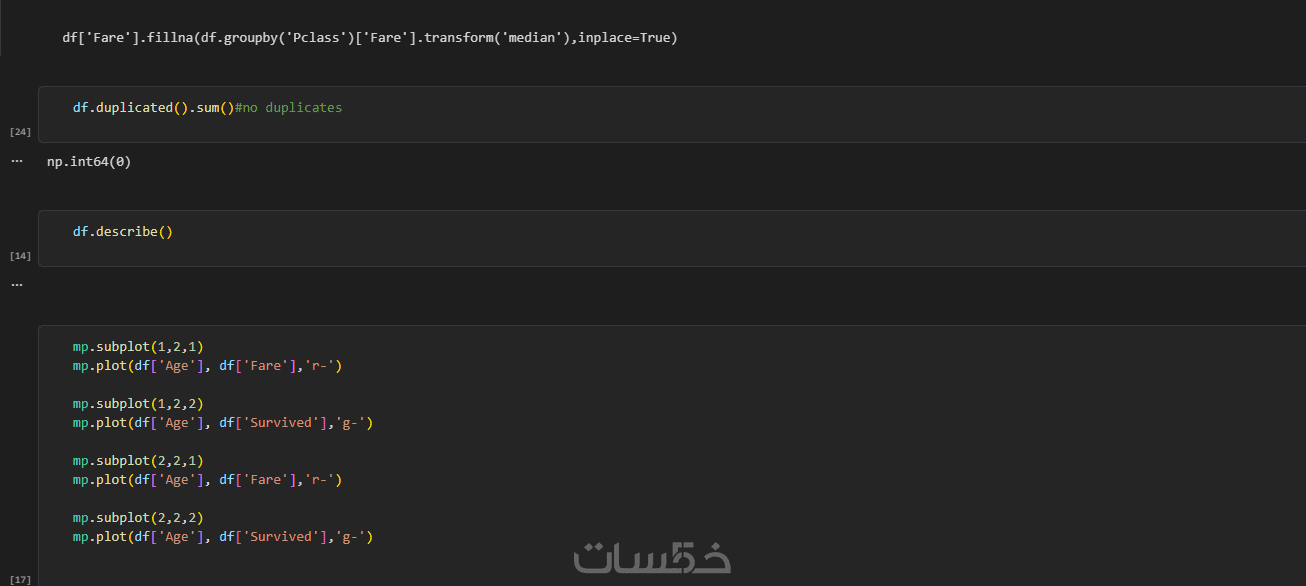Focus the df.duplicated().sum() code cell
This screenshot has width=1306, height=586.
(672, 114)
